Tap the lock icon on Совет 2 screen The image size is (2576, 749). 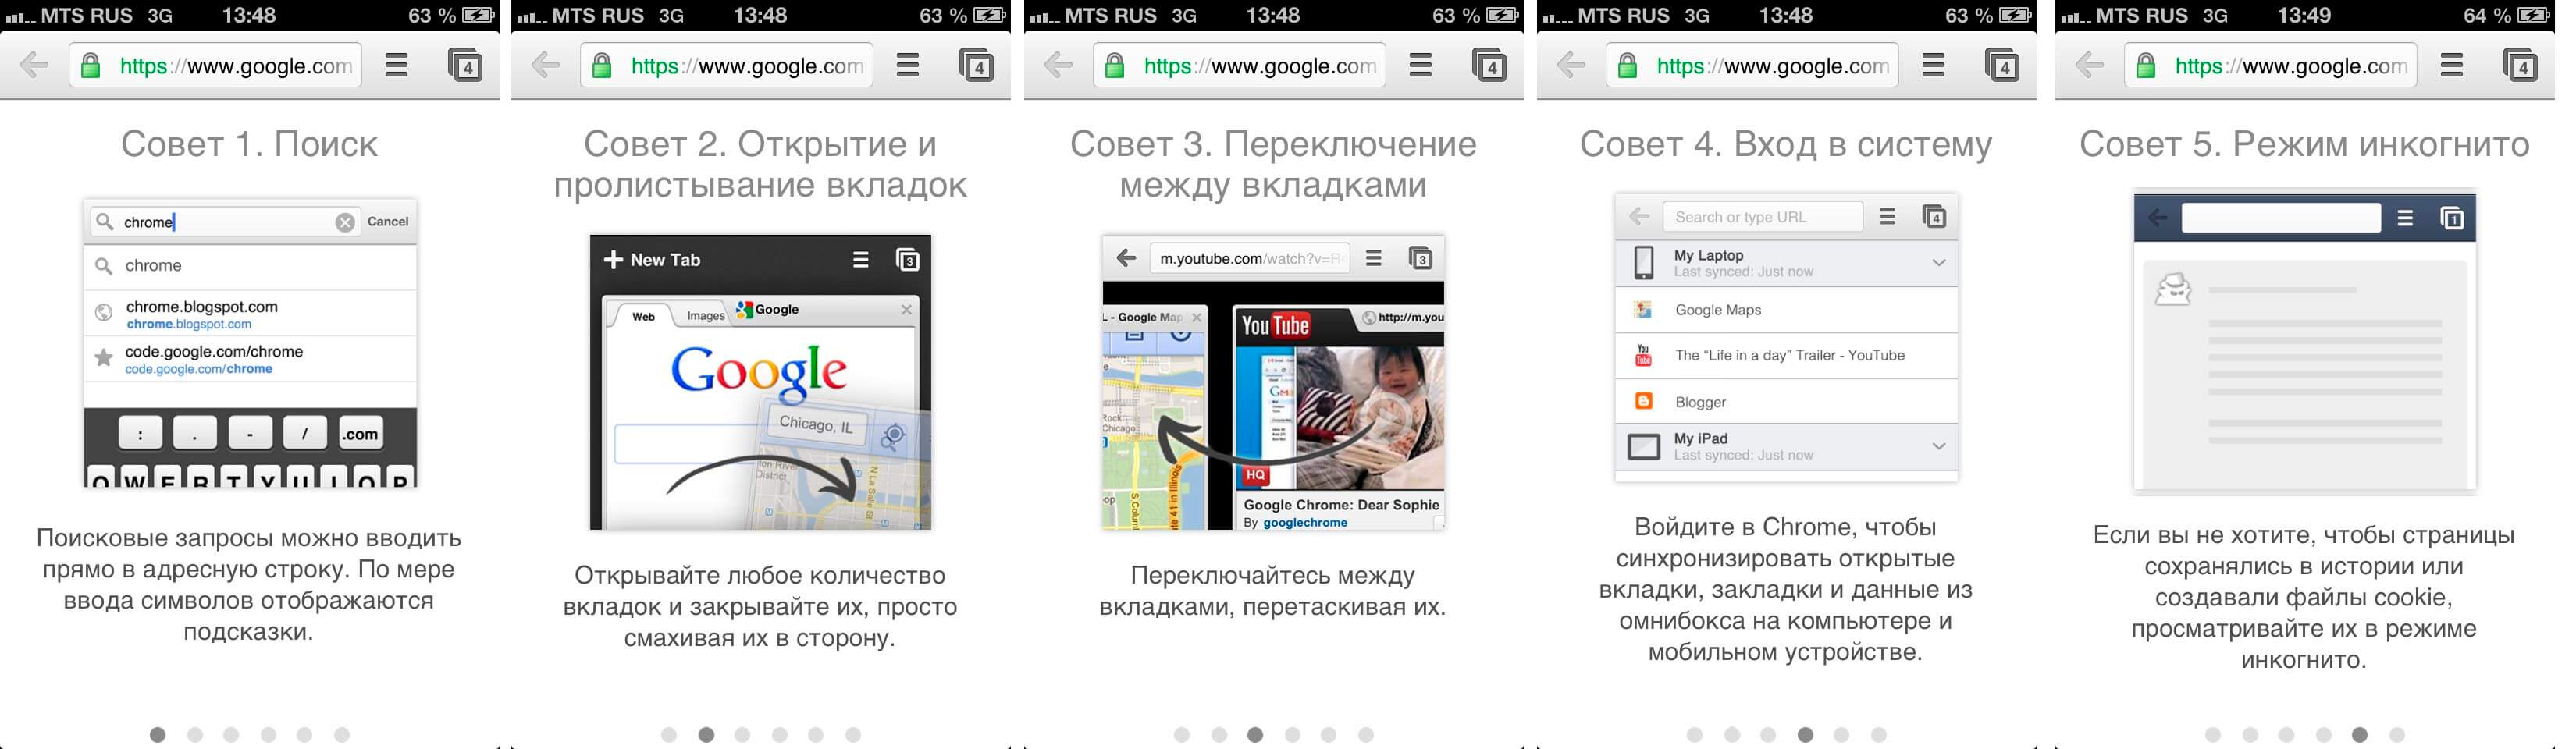(x=602, y=66)
